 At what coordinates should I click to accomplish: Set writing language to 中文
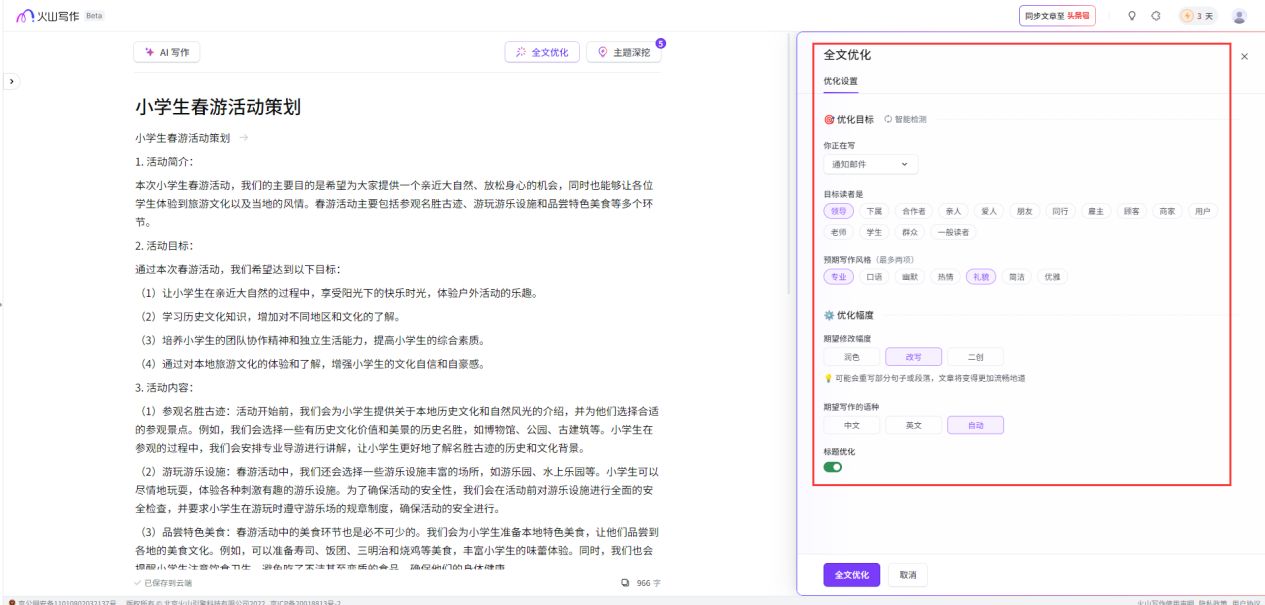[851, 425]
